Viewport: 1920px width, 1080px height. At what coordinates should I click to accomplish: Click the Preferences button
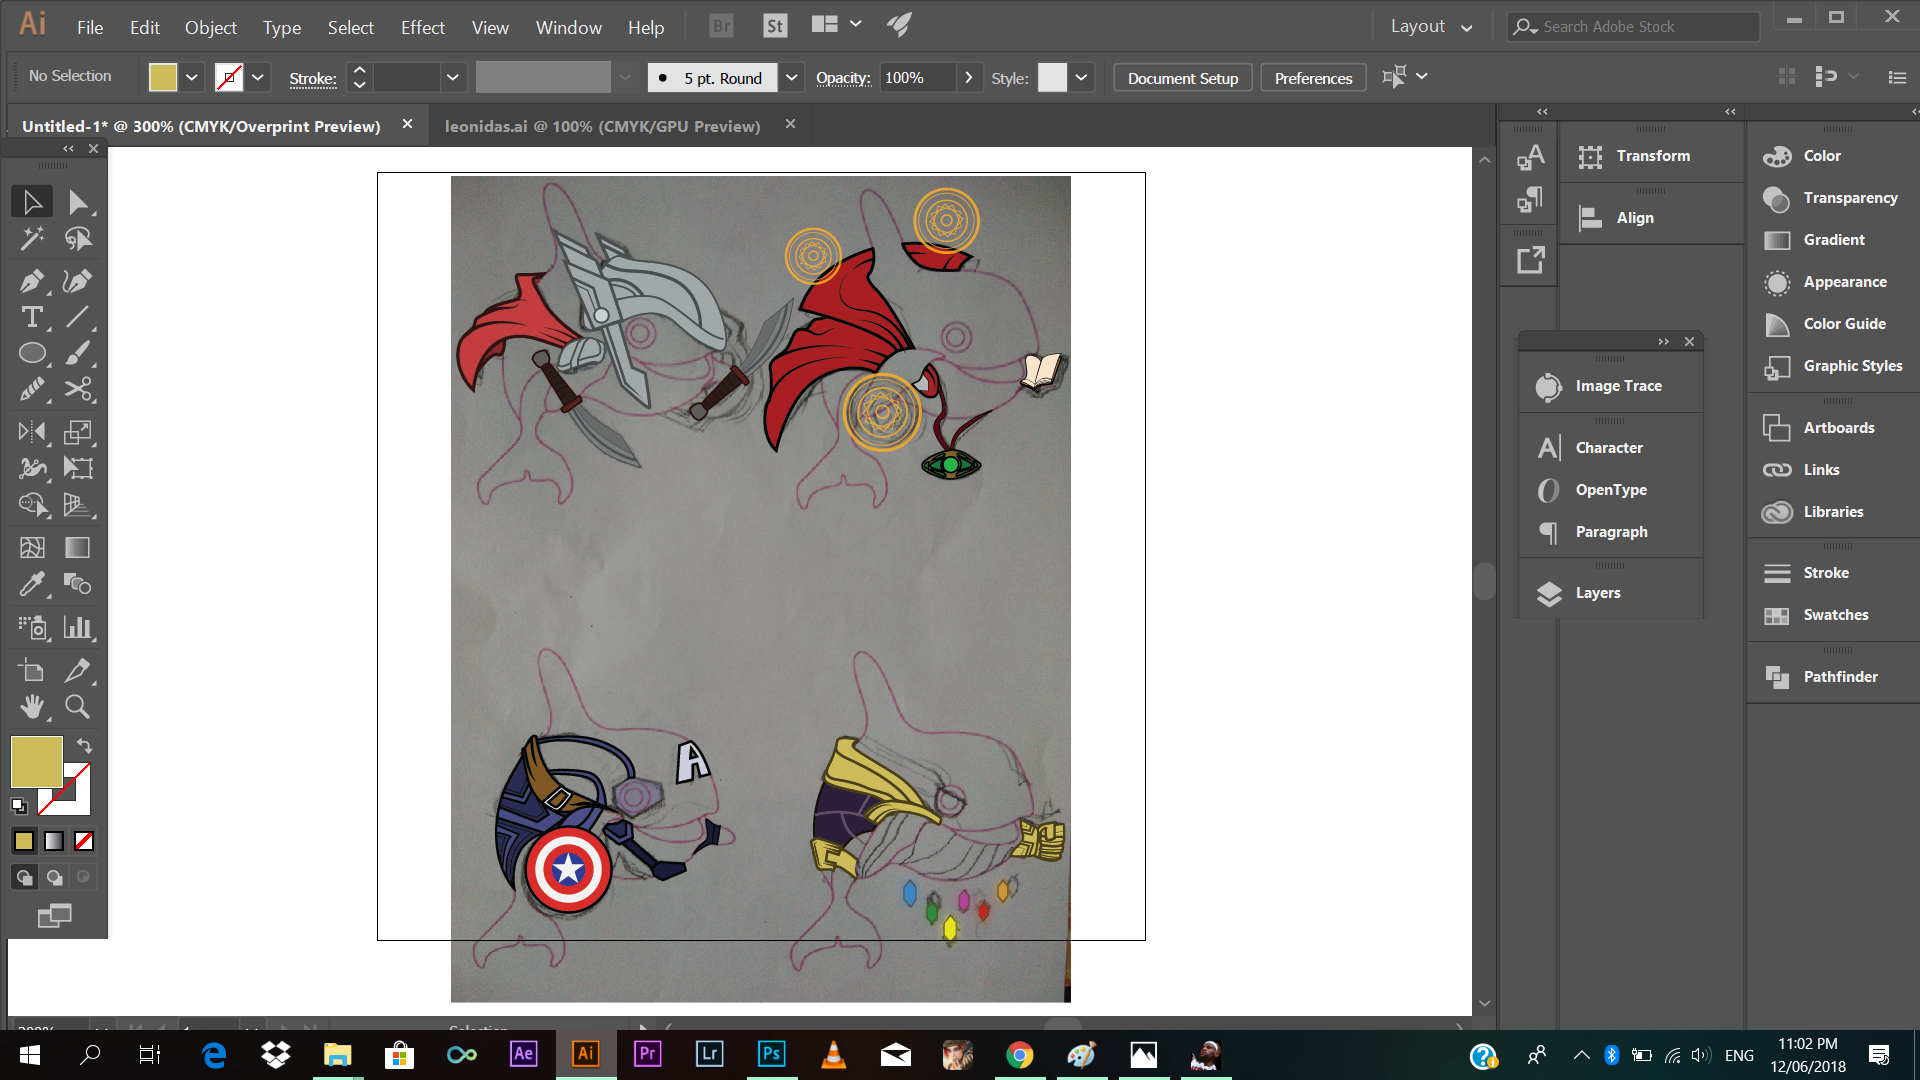[x=1313, y=78]
